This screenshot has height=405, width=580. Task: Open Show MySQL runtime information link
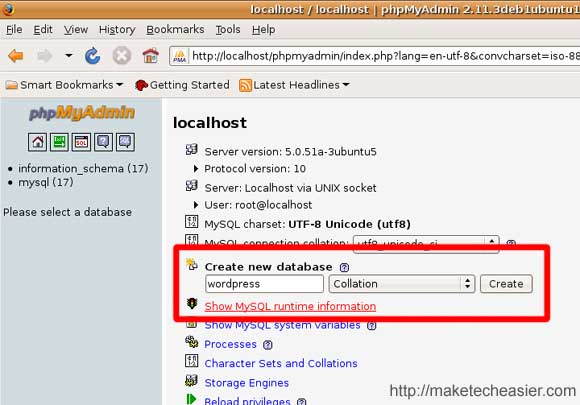pyautogui.click(x=290, y=306)
